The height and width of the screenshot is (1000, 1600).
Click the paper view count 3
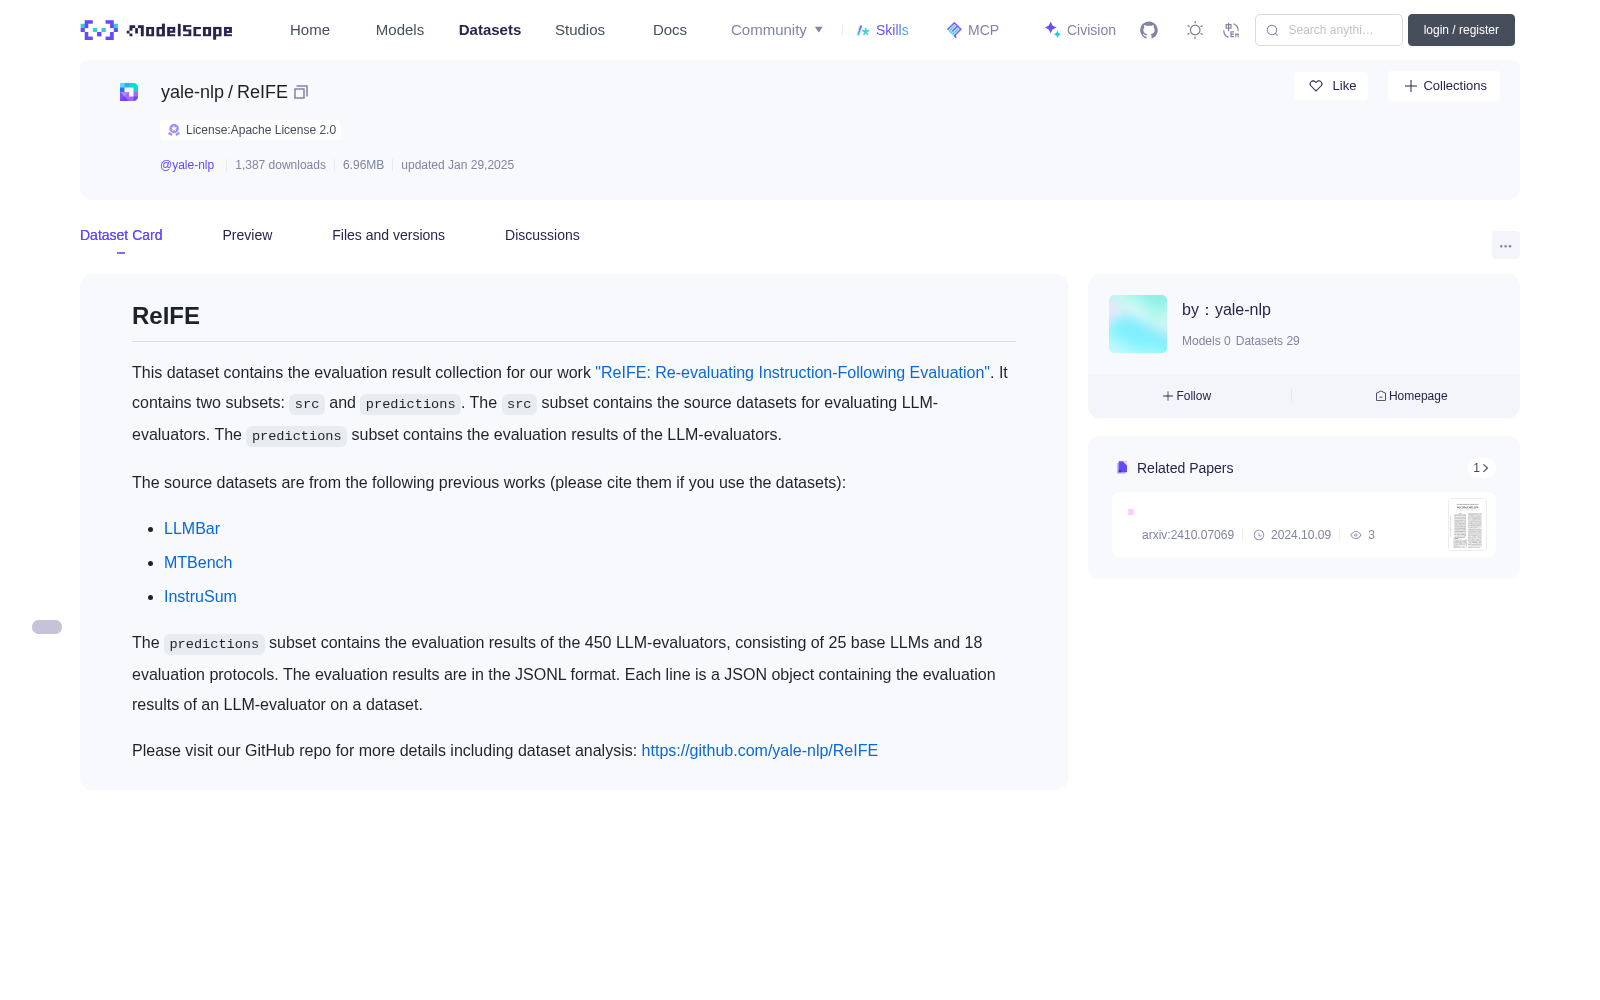[x=1371, y=535]
